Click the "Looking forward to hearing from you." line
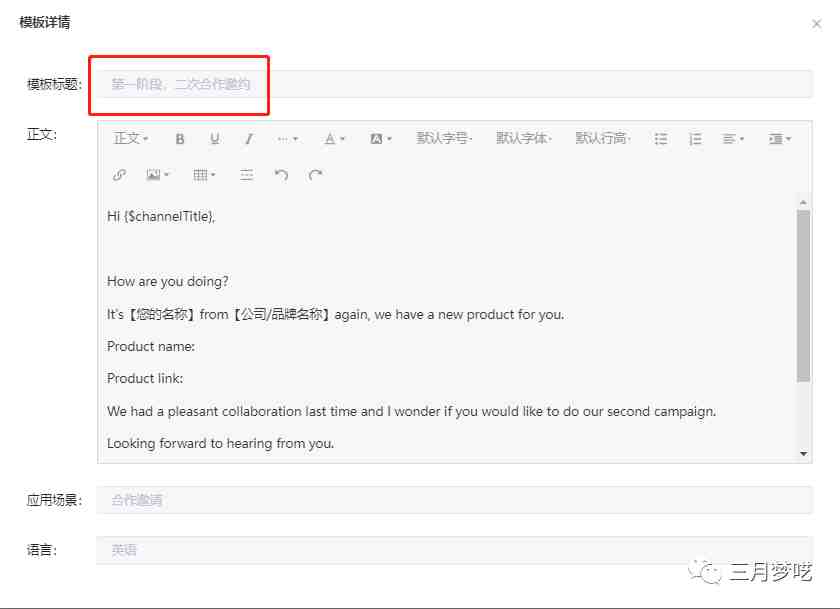 point(221,443)
